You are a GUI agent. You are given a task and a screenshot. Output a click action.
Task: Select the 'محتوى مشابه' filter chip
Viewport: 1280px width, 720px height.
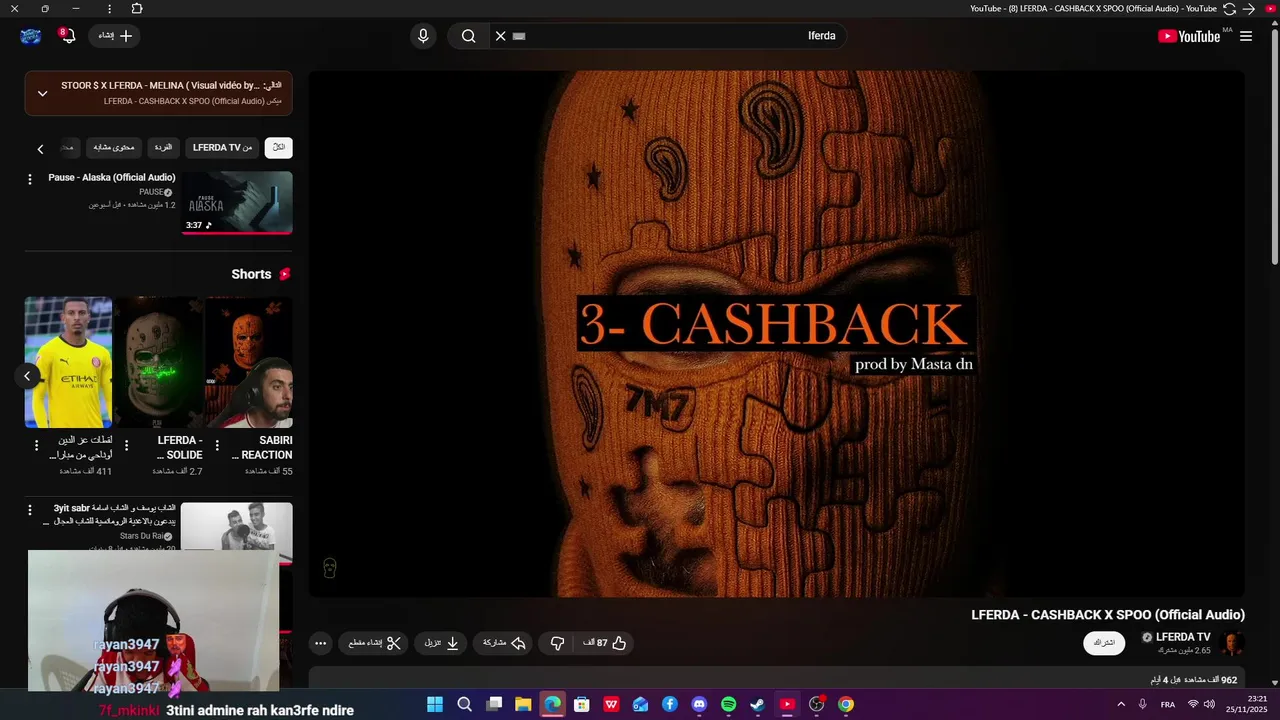click(114, 147)
